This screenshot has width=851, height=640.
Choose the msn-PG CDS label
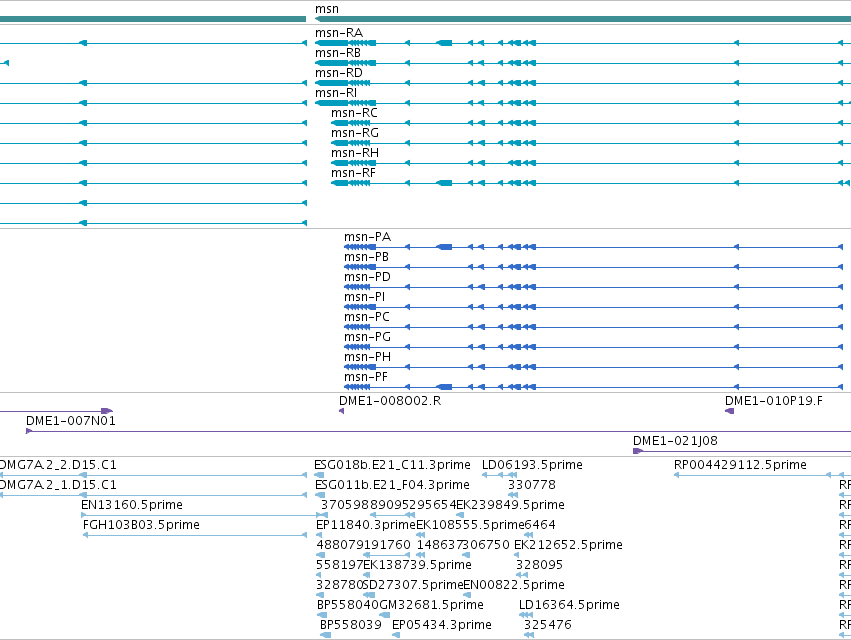[x=367, y=337]
